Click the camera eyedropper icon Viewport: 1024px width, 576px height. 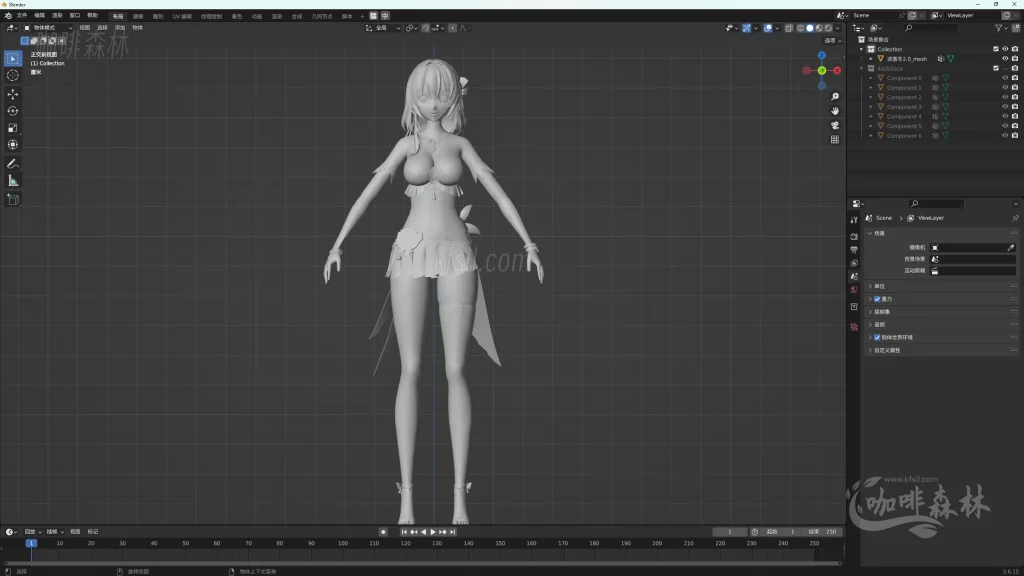(x=1011, y=248)
